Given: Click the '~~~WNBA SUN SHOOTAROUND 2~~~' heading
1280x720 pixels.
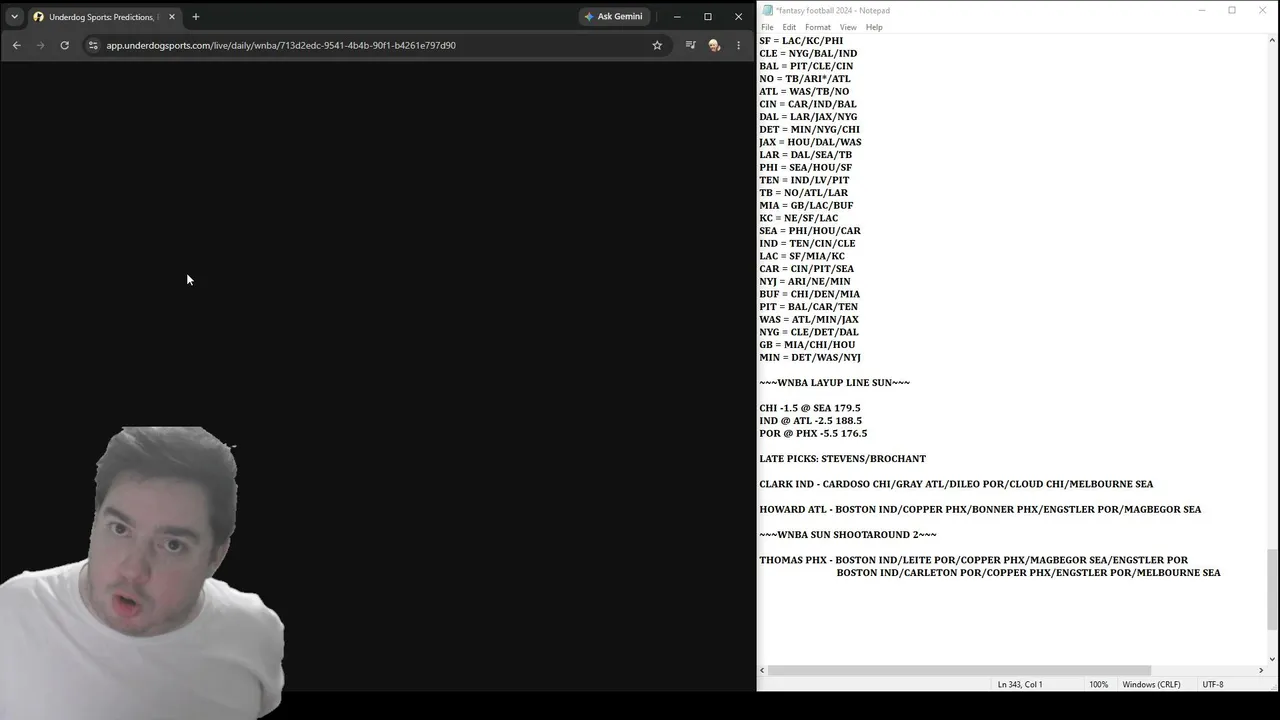Looking at the screenshot, I should (x=848, y=535).
